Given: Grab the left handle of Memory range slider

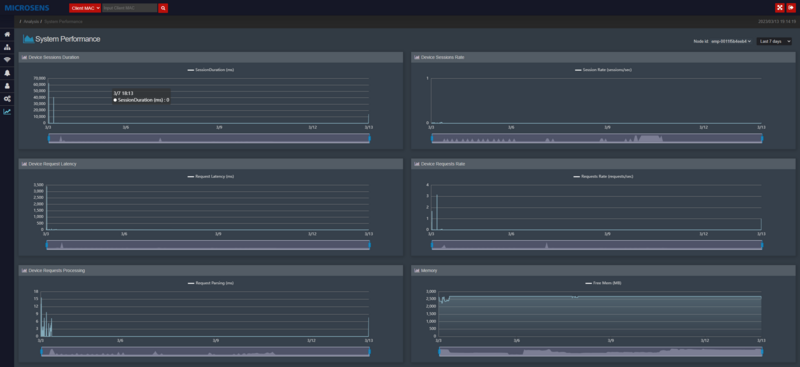Looking at the screenshot, I should pos(439,352).
